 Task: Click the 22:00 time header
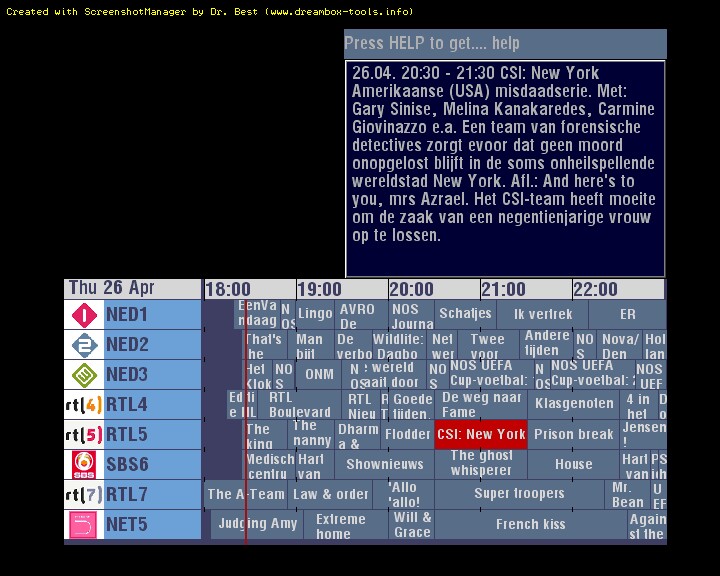pos(618,289)
